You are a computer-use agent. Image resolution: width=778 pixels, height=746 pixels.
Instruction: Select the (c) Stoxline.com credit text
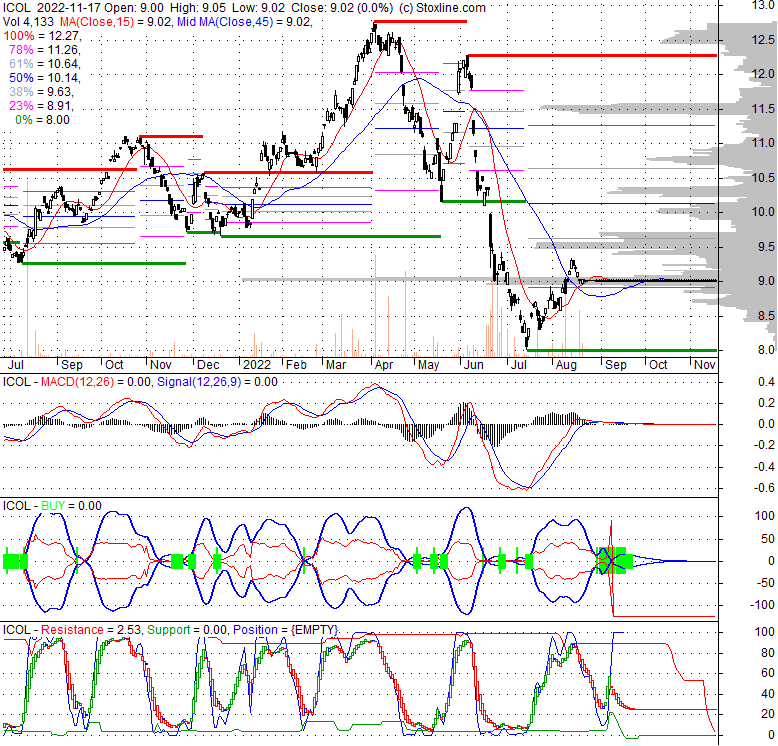coord(442,8)
